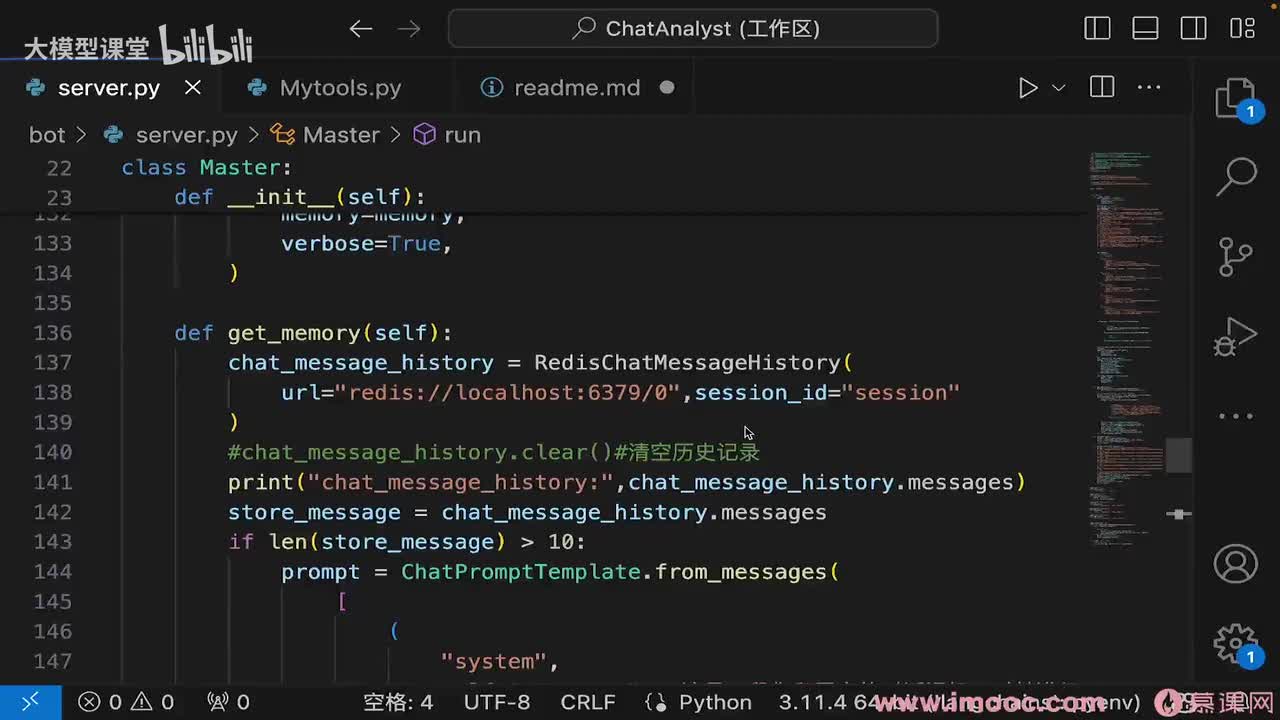Open the customize layout icon
This screenshot has height=720, width=1280.
[x=1242, y=28]
